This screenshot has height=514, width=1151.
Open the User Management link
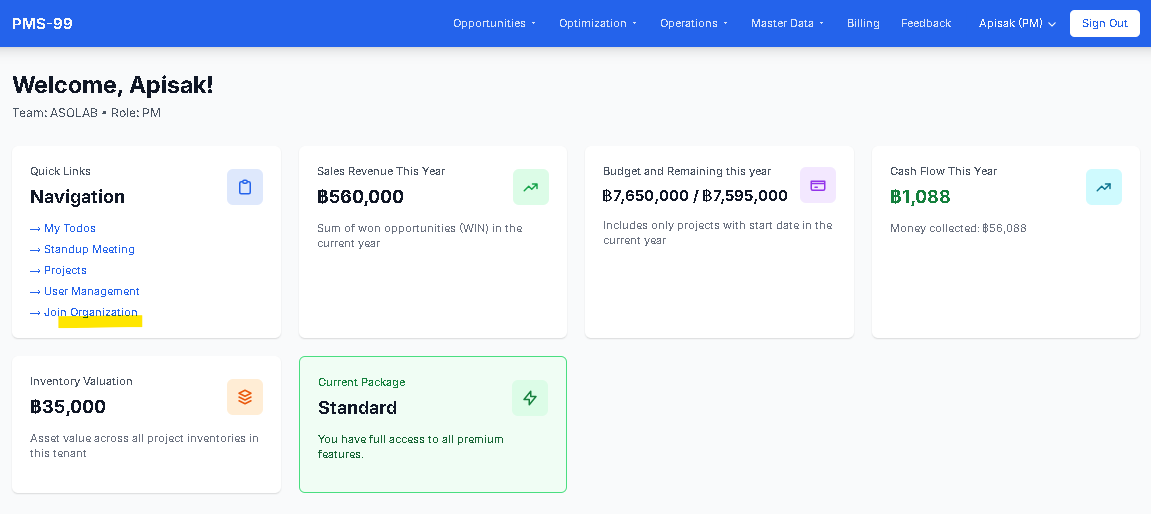(x=91, y=291)
